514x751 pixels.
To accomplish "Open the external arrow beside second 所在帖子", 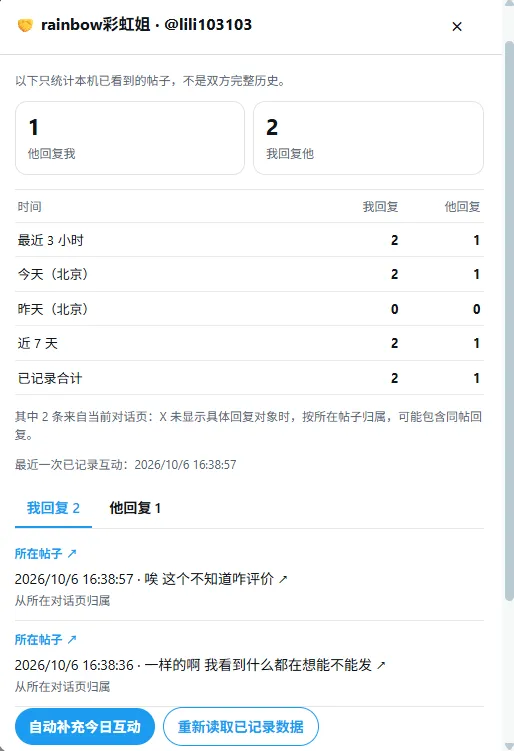I will coord(72,639).
